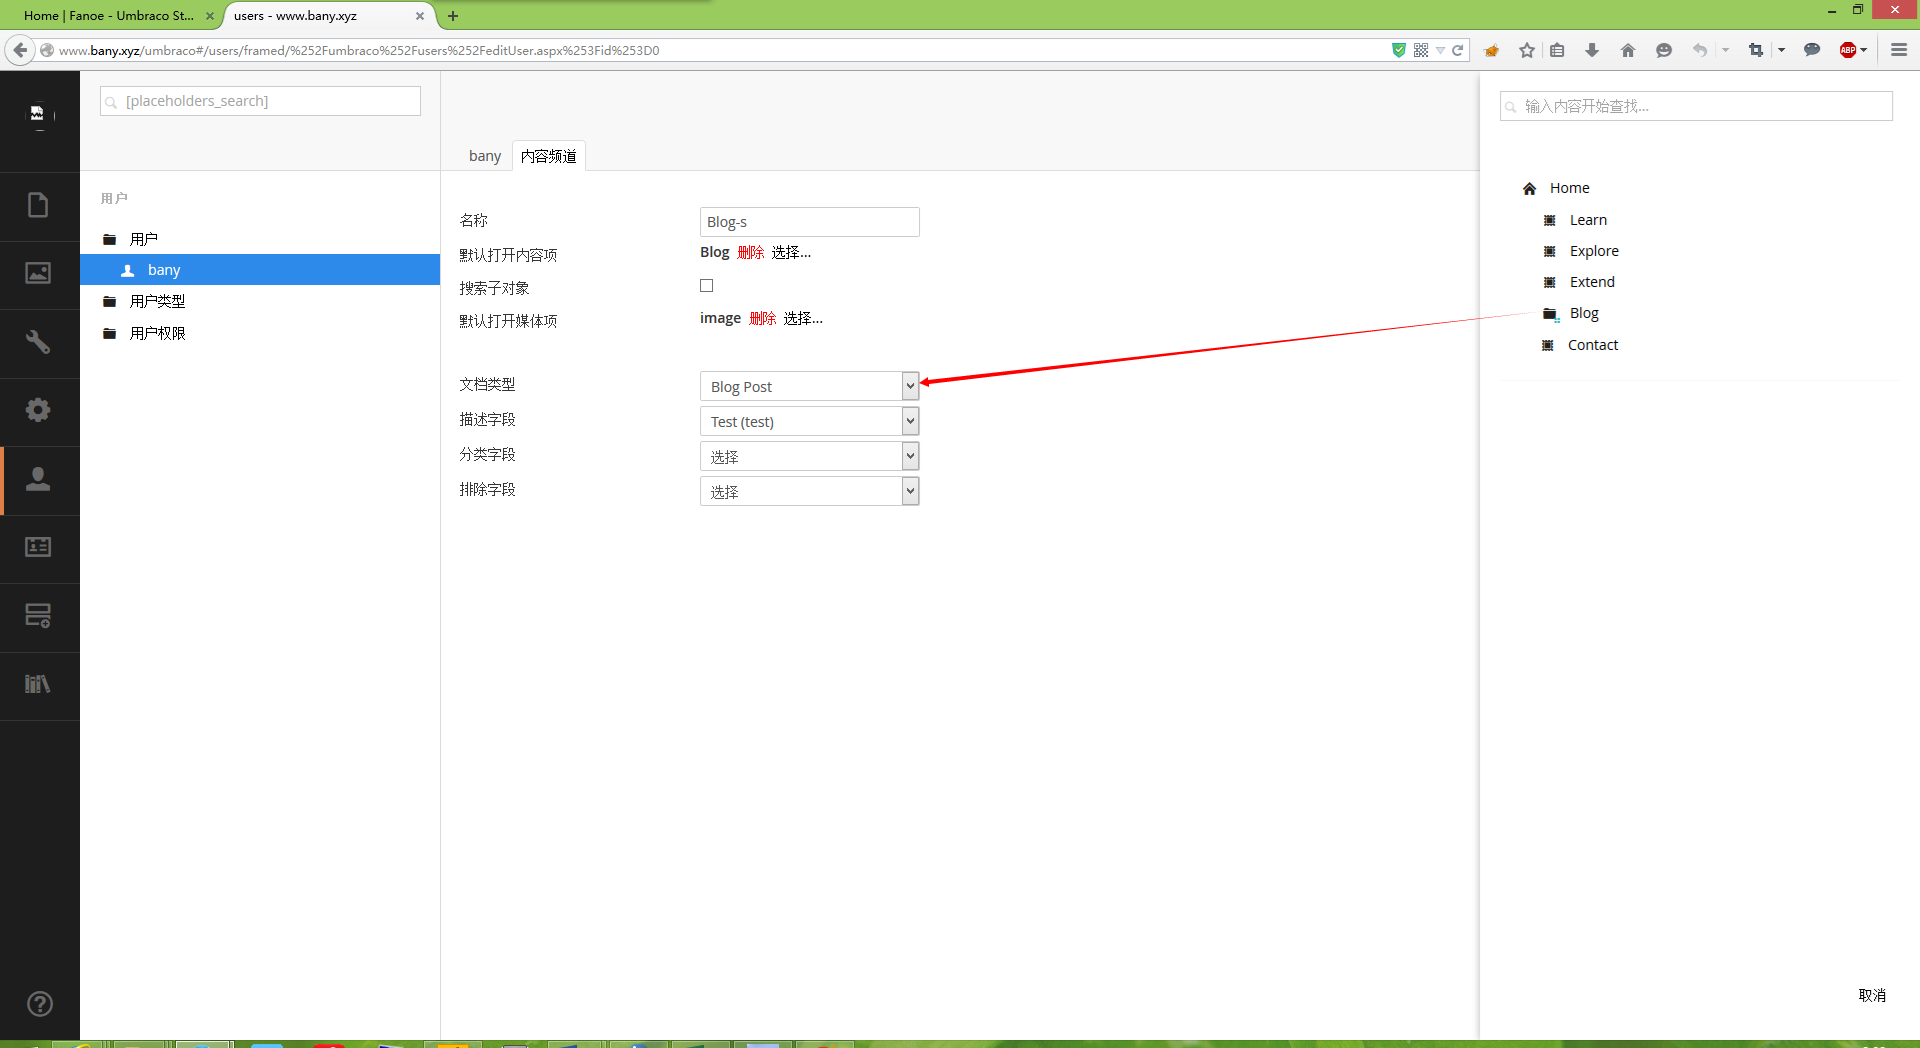Open the Developer gear section

coord(38,410)
